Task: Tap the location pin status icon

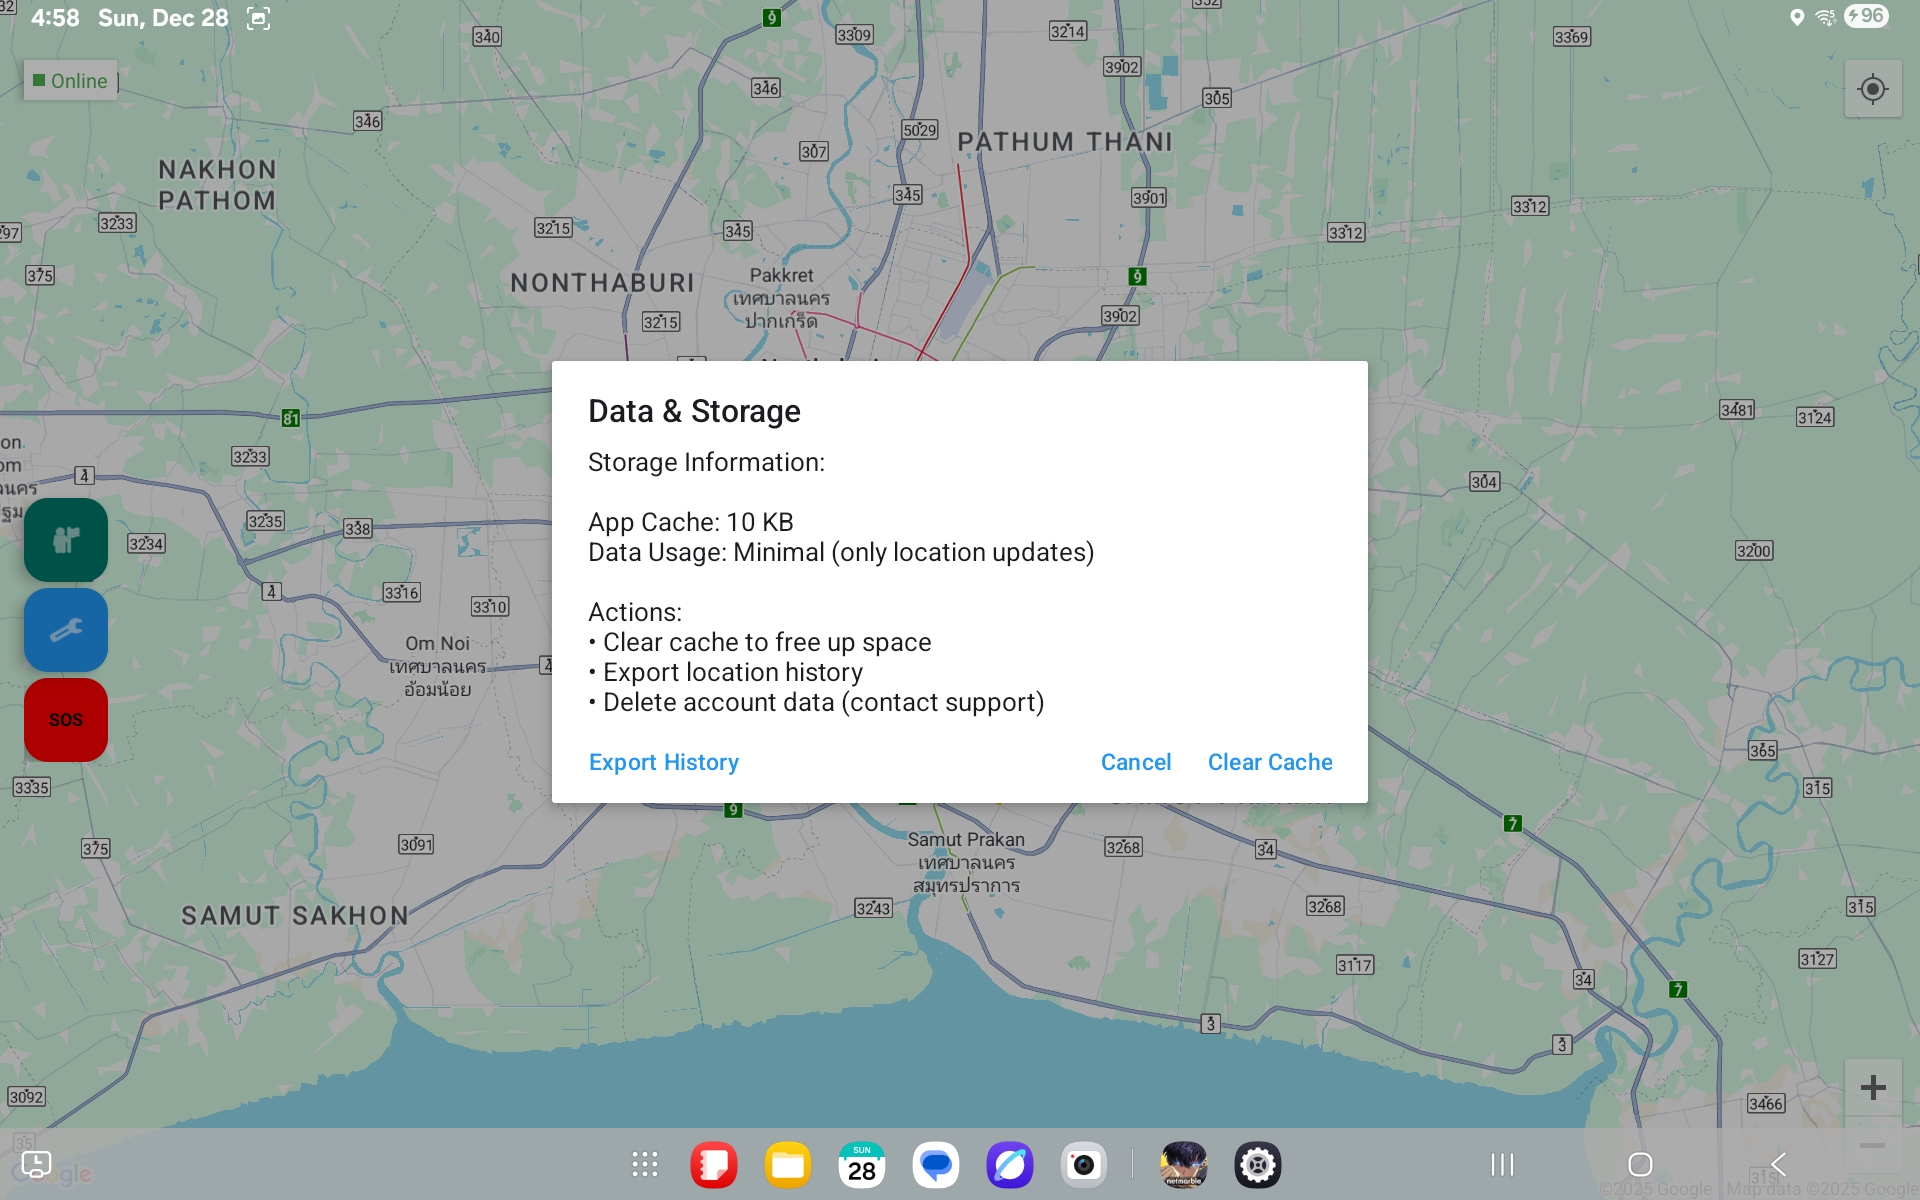Action: [1797, 17]
